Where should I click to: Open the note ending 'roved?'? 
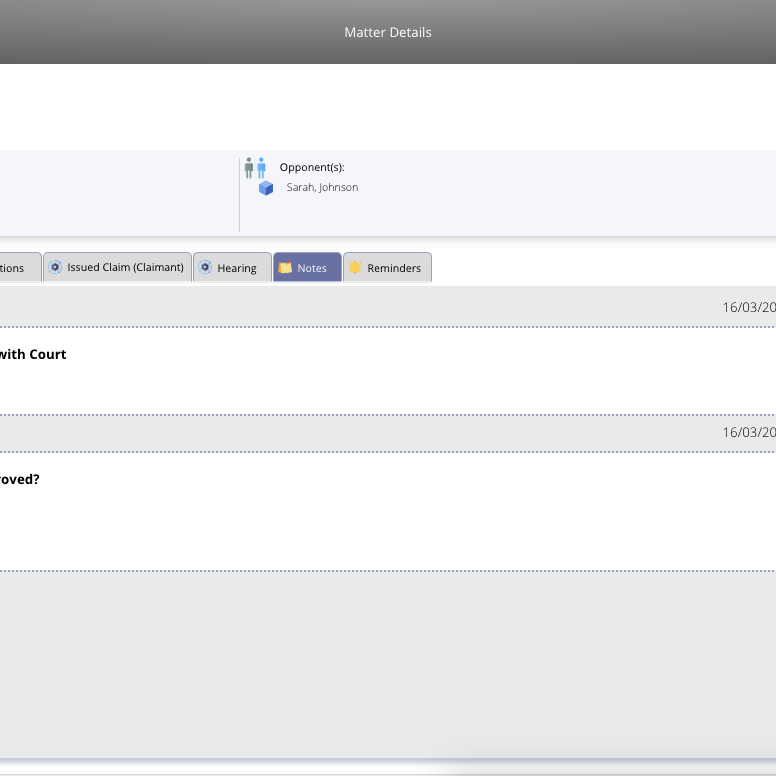point(19,479)
